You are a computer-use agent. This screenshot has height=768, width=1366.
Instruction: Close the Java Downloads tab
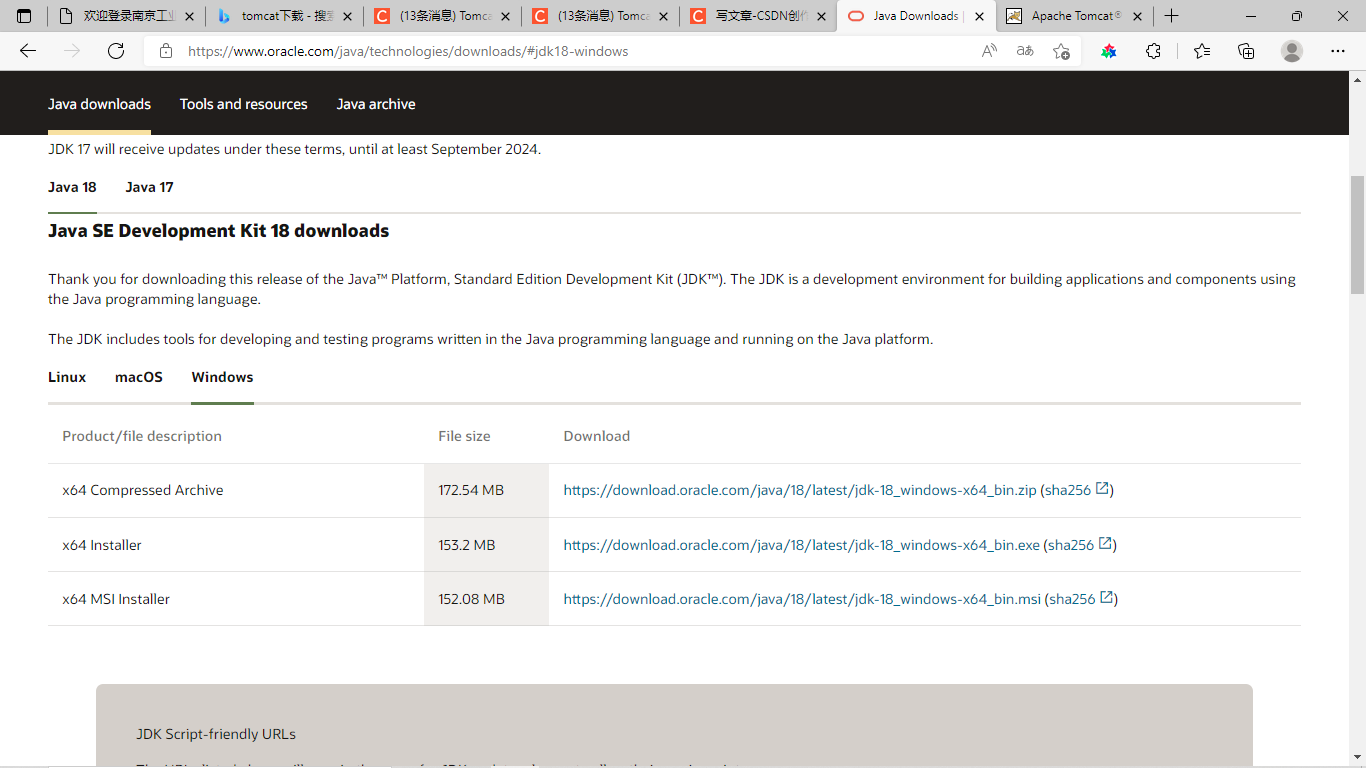tap(979, 16)
